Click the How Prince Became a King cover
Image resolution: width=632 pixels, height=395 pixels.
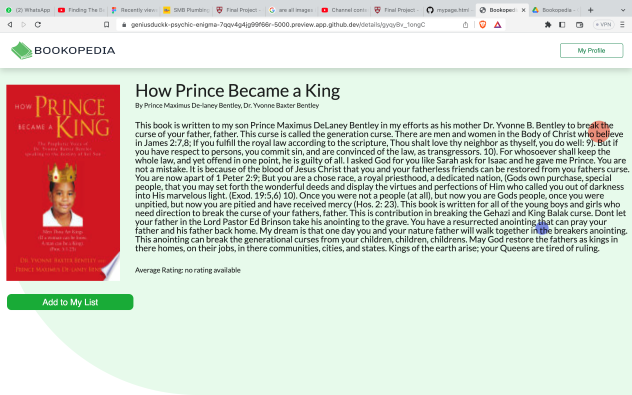click(63, 183)
